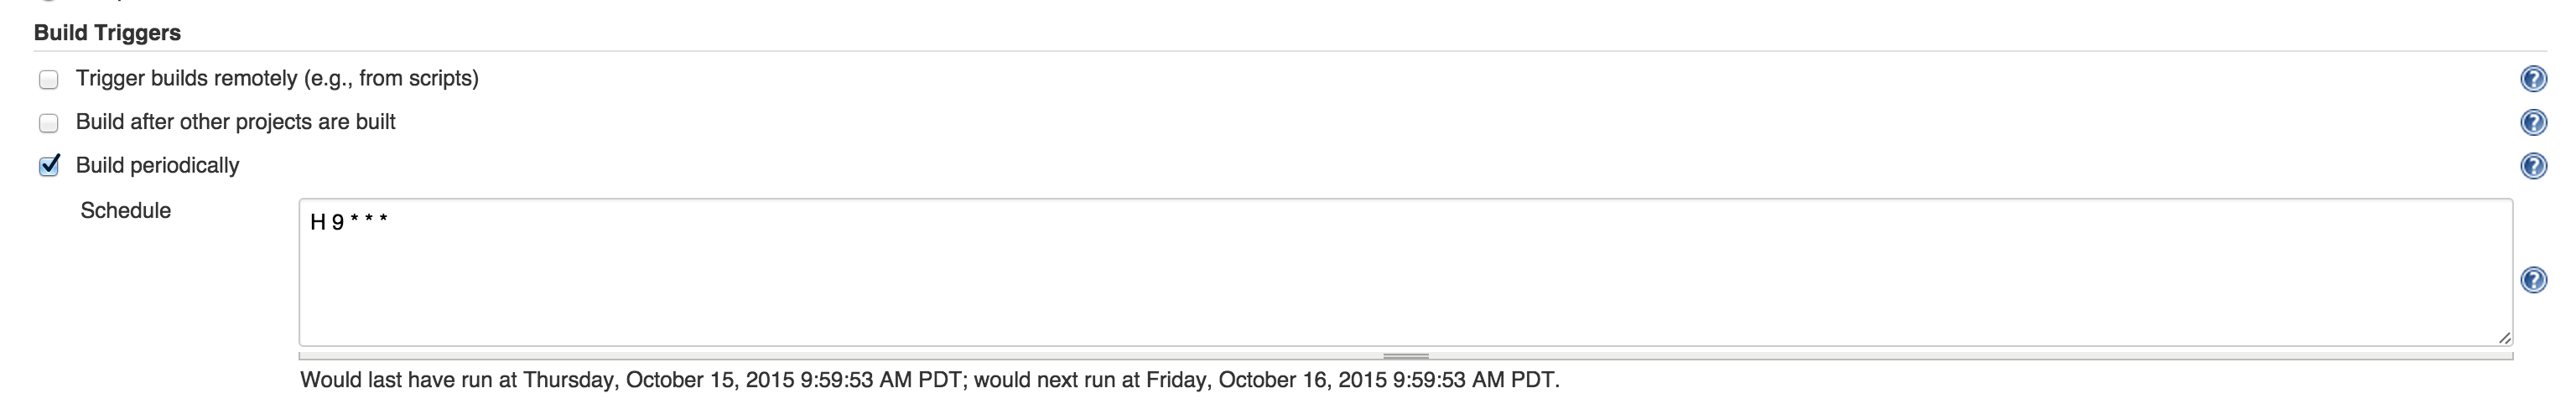The image size is (2576, 409).
Task: Click the 'Schedule' field label
Action: 126,210
